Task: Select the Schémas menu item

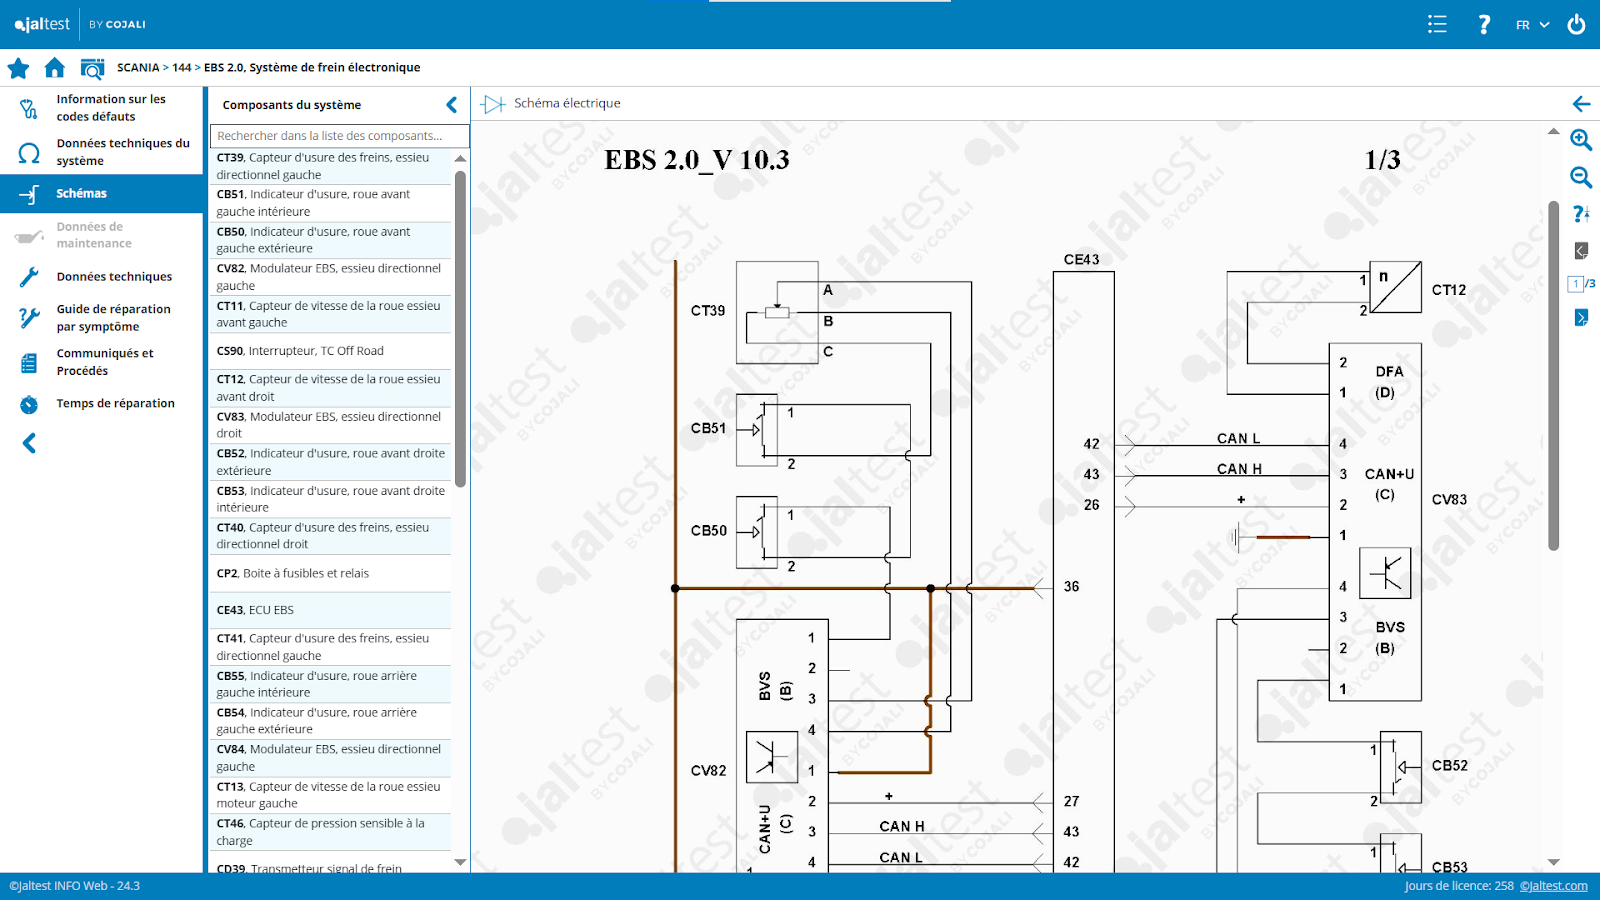Action: pos(101,193)
